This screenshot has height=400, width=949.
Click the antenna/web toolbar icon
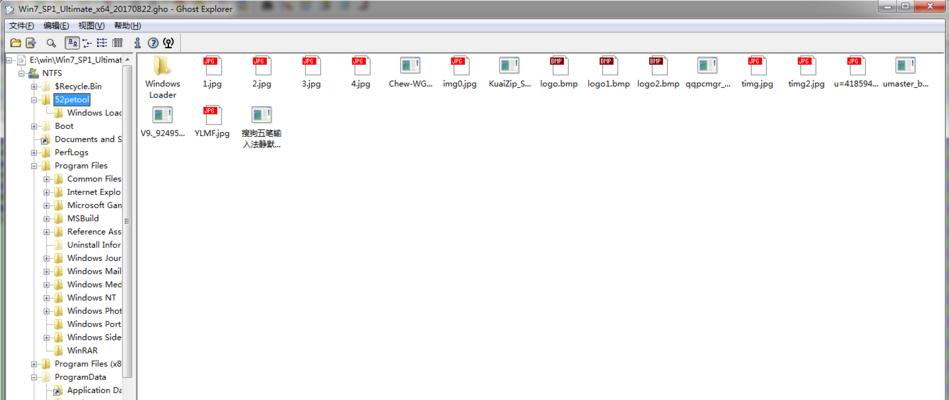pos(169,43)
